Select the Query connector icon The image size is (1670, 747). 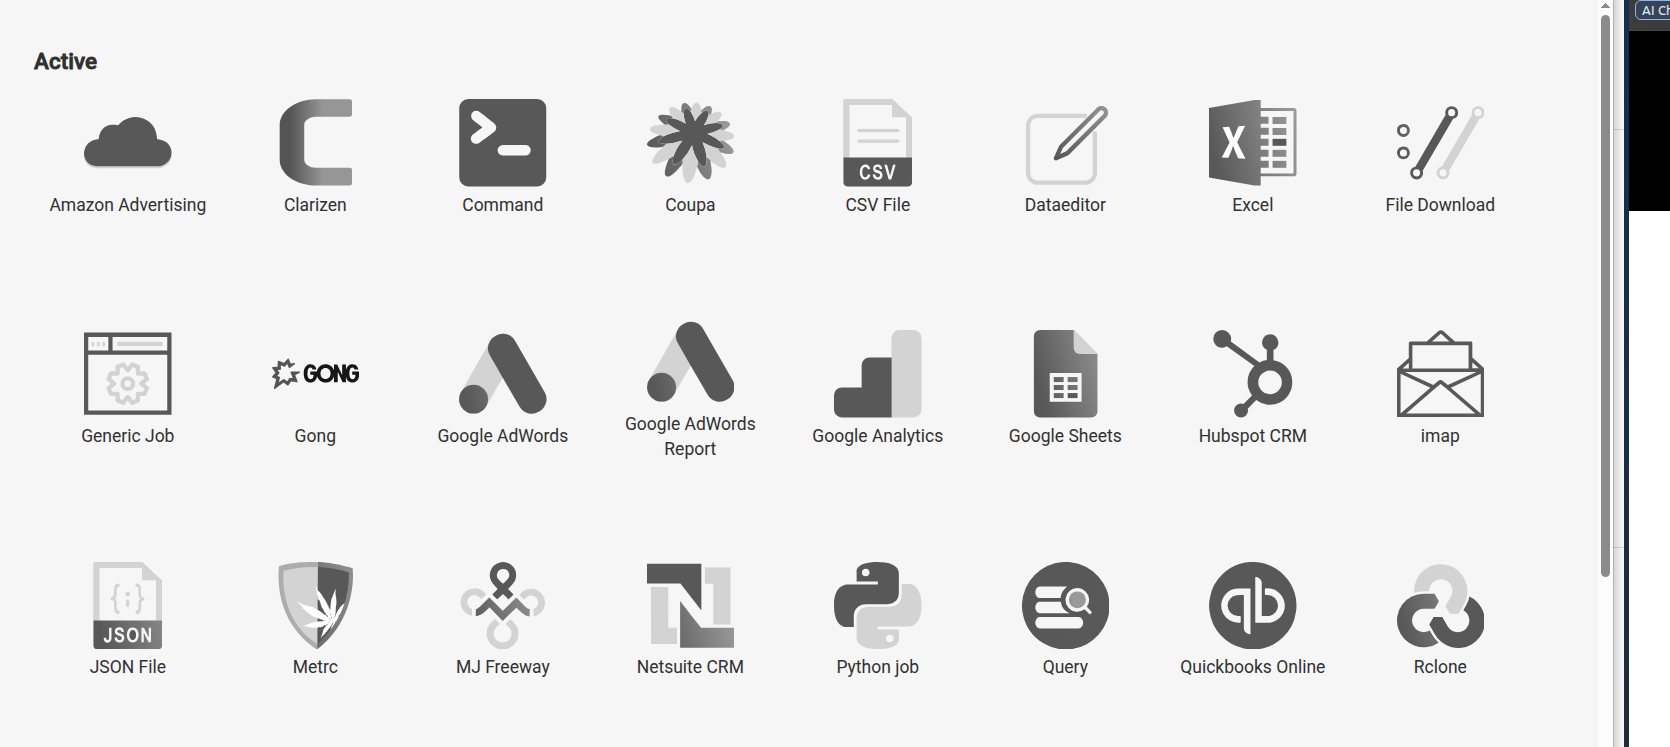(x=1065, y=605)
